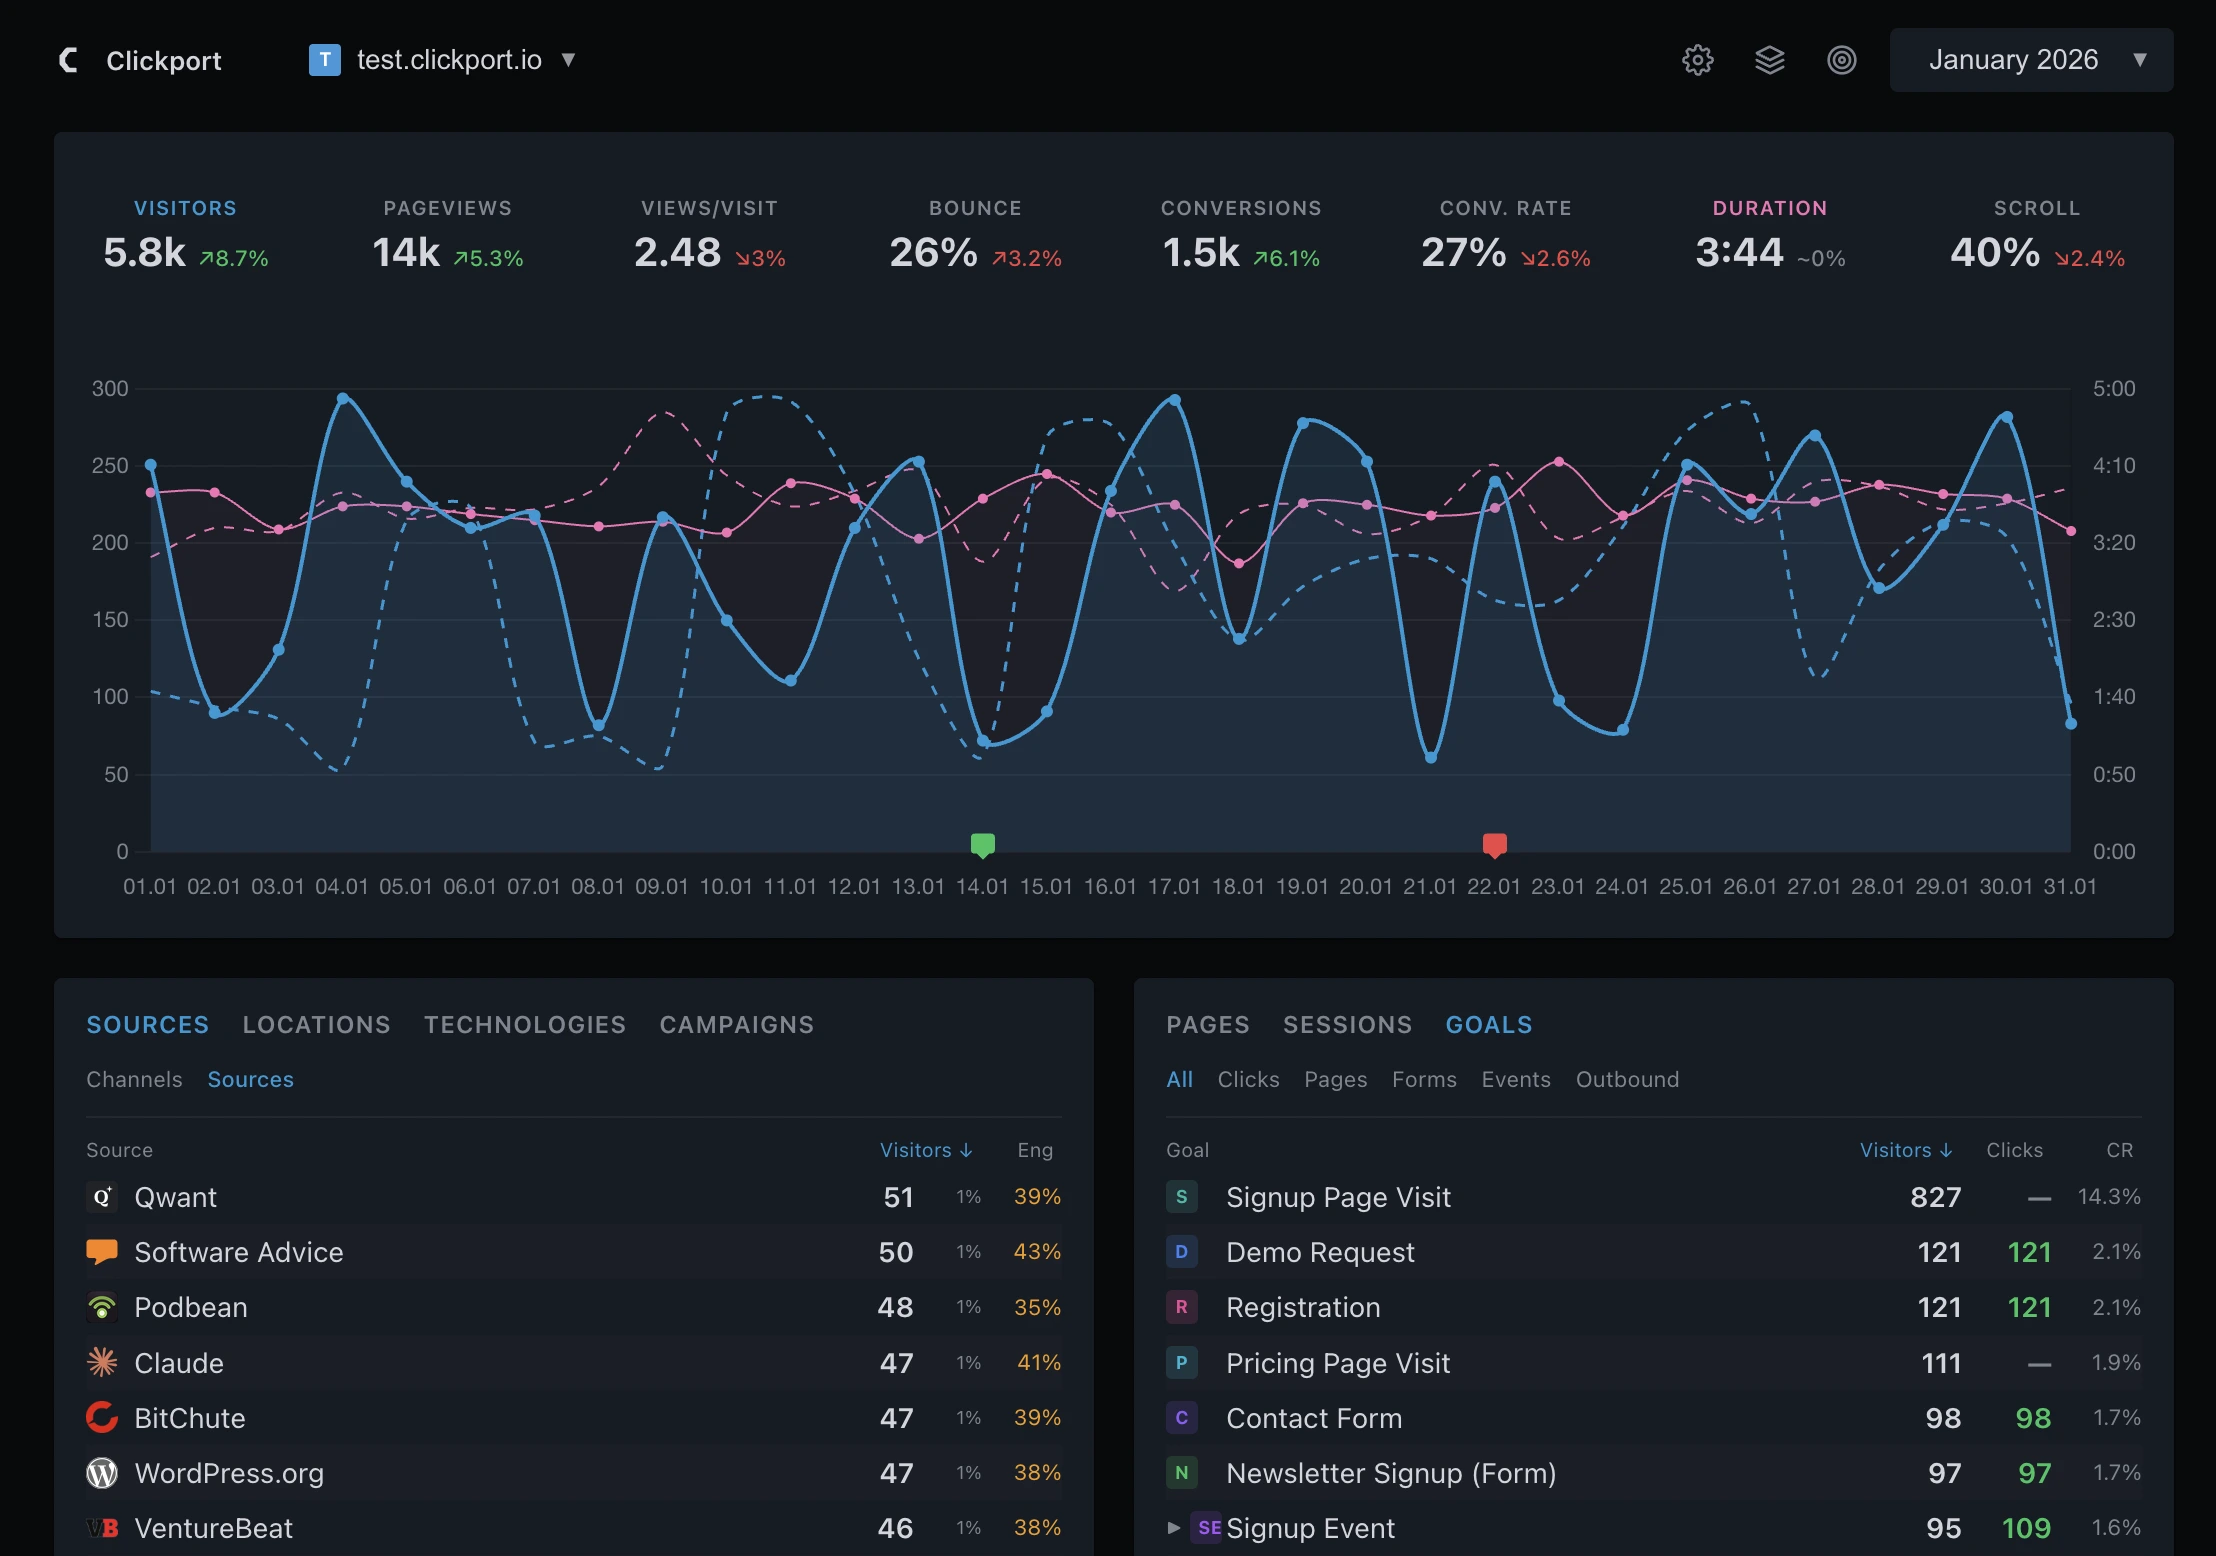Toggle the DURATION metric series
Image resolution: width=2216 pixels, height=1556 pixels.
1770,232
